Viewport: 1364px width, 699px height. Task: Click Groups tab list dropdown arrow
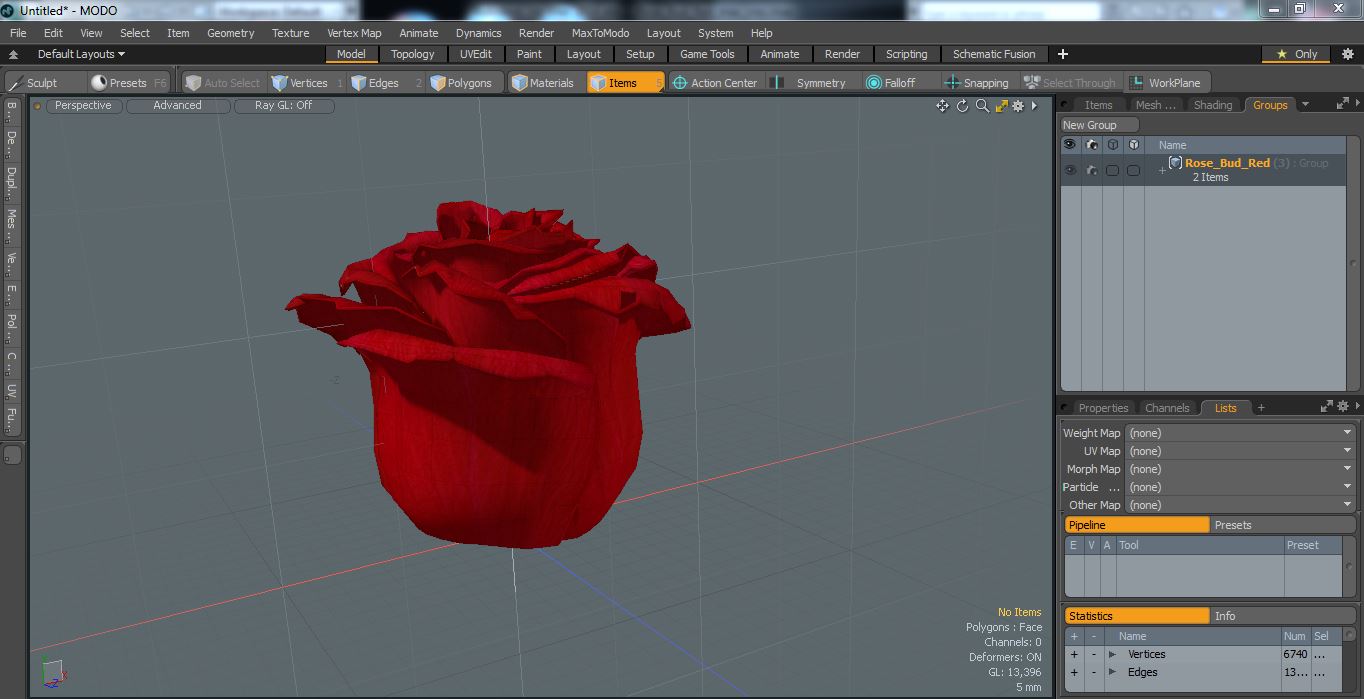point(1304,104)
